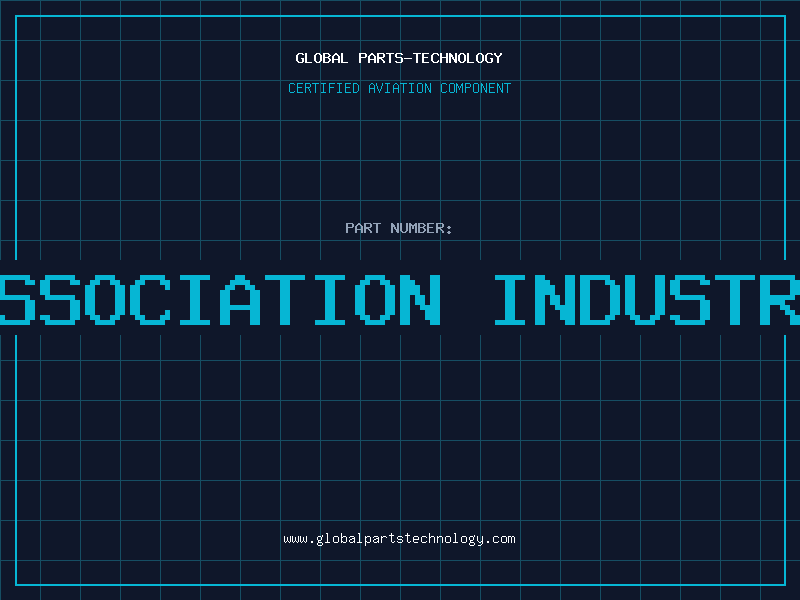Click the CERTIFIED AVIATION COMPONENT subtitle
This screenshot has height=600, width=800.
click(399, 88)
